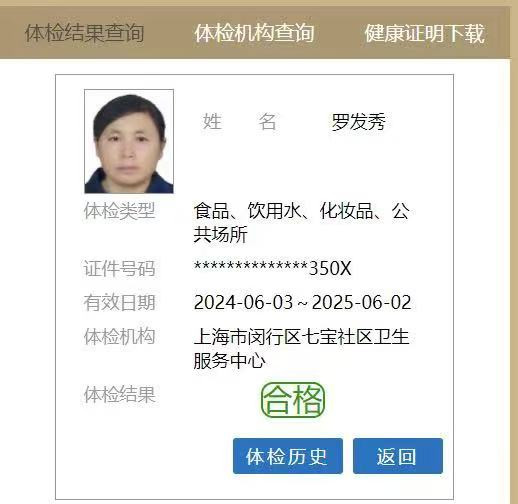Click the 返回 button

[x=398, y=456]
